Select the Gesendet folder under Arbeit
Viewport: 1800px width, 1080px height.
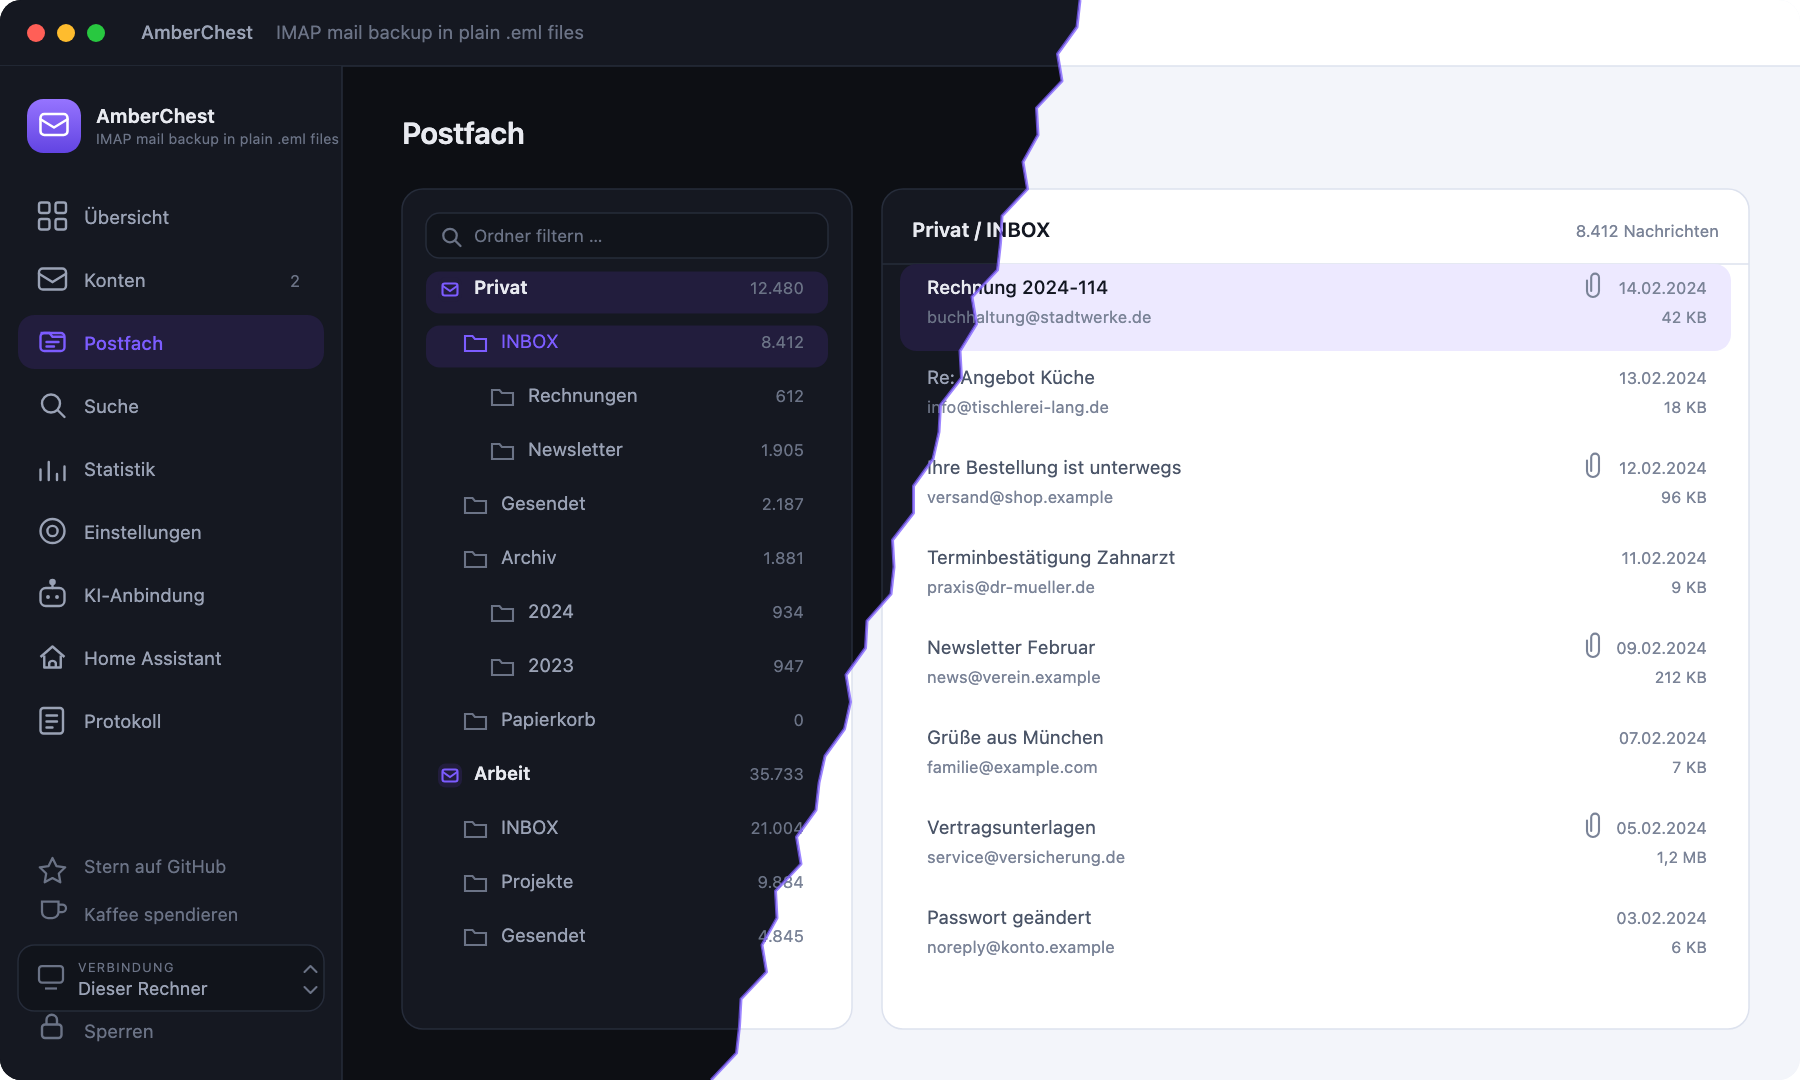coord(627,936)
